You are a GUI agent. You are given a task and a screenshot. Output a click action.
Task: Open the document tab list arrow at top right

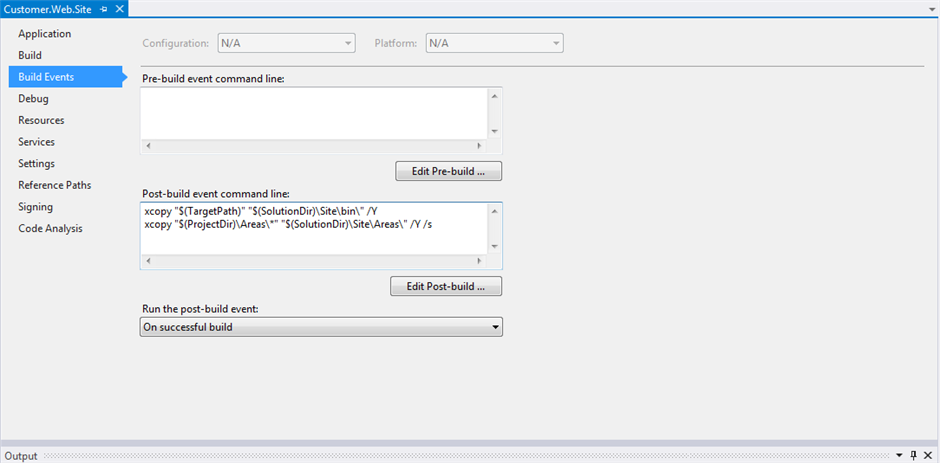[930, 9]
